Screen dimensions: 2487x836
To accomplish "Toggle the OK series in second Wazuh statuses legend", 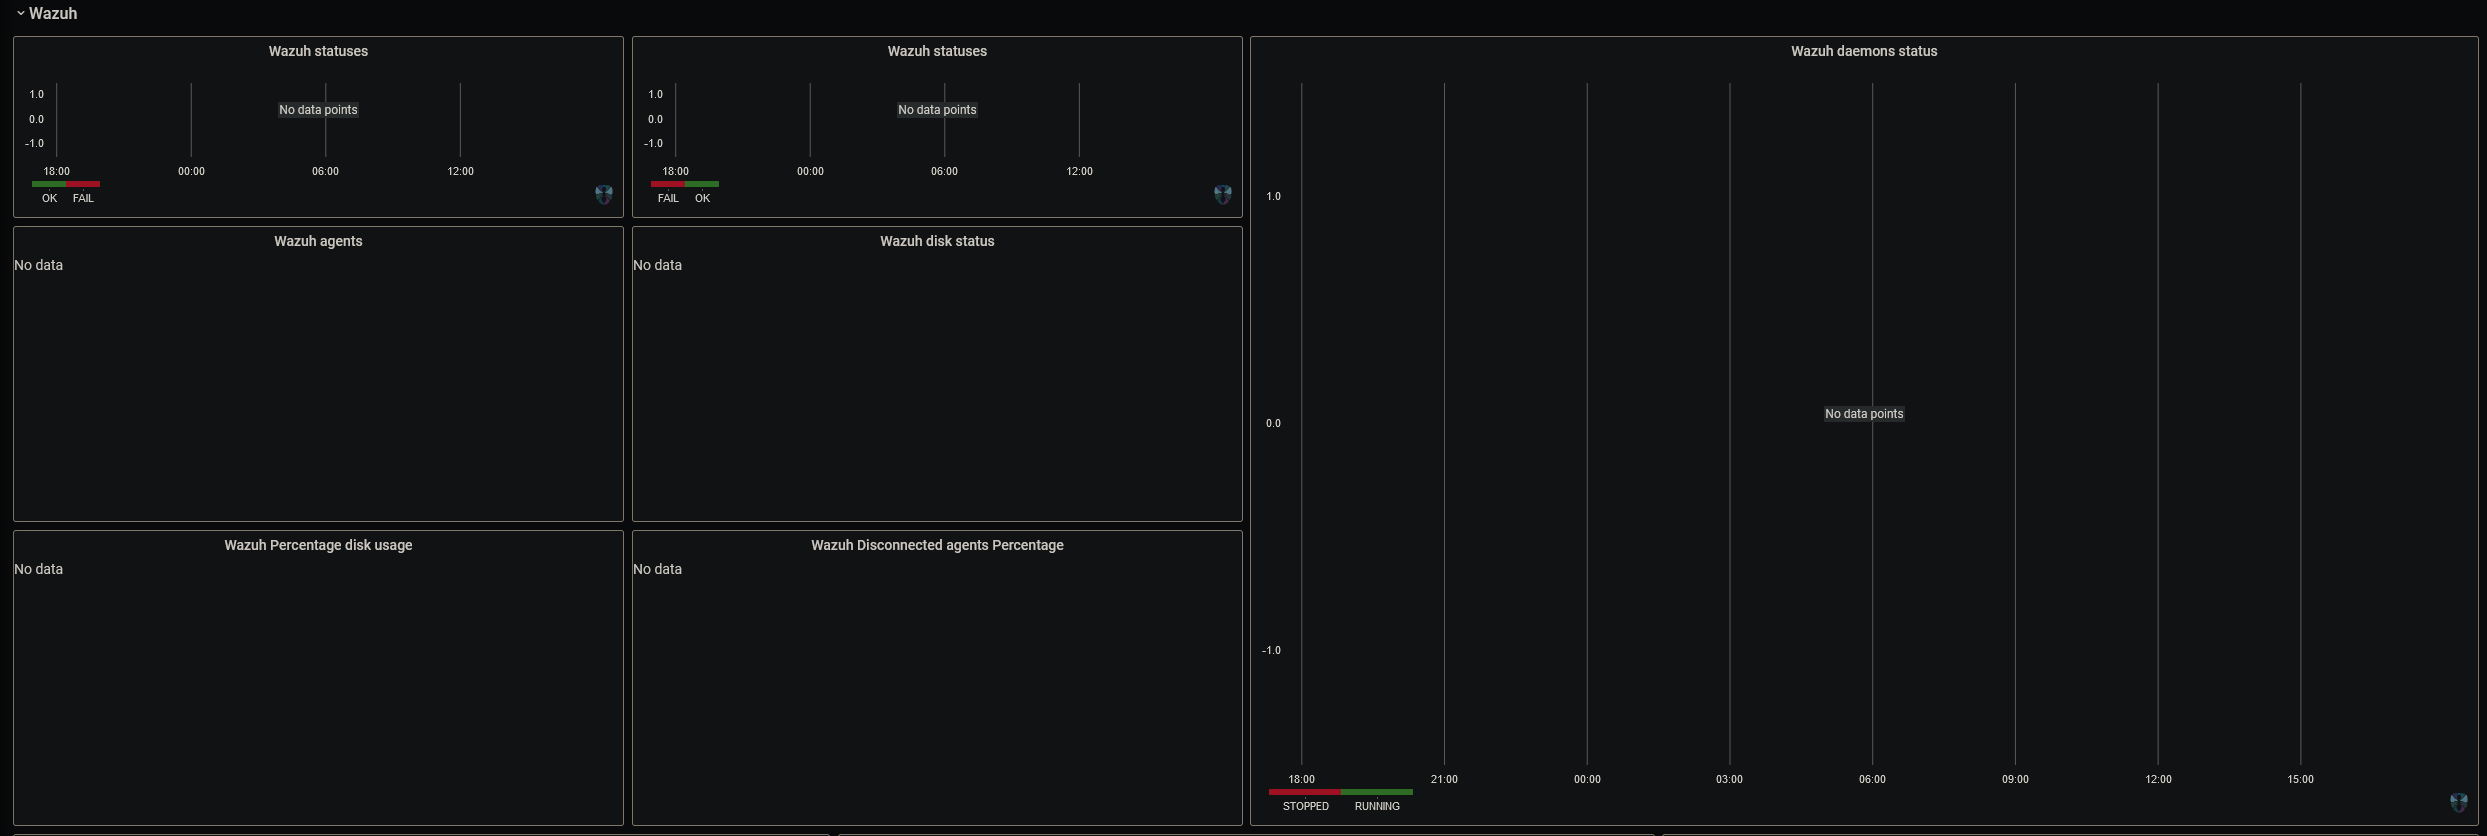I will point(703,198).
